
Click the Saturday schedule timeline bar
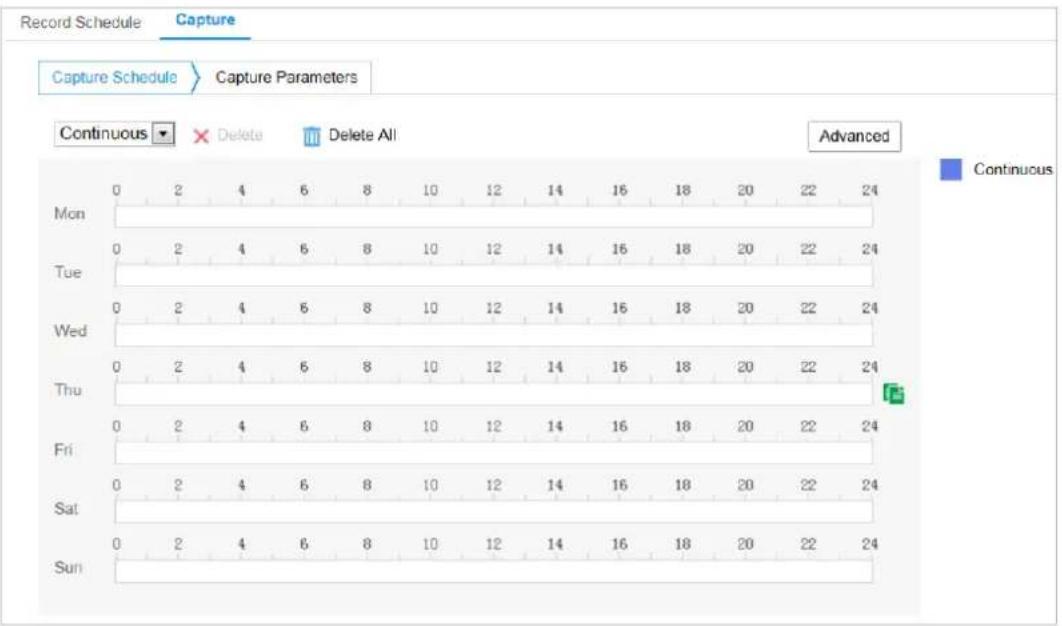point(494,512)
